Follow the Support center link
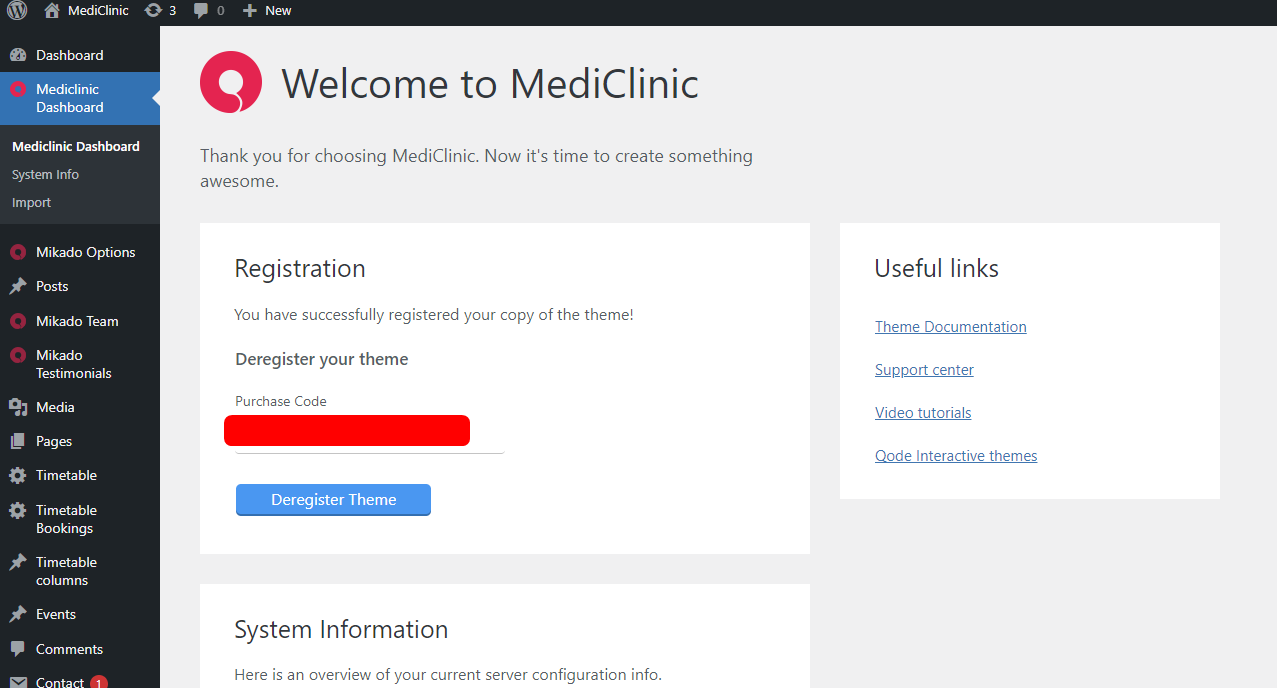 [924, 369]
